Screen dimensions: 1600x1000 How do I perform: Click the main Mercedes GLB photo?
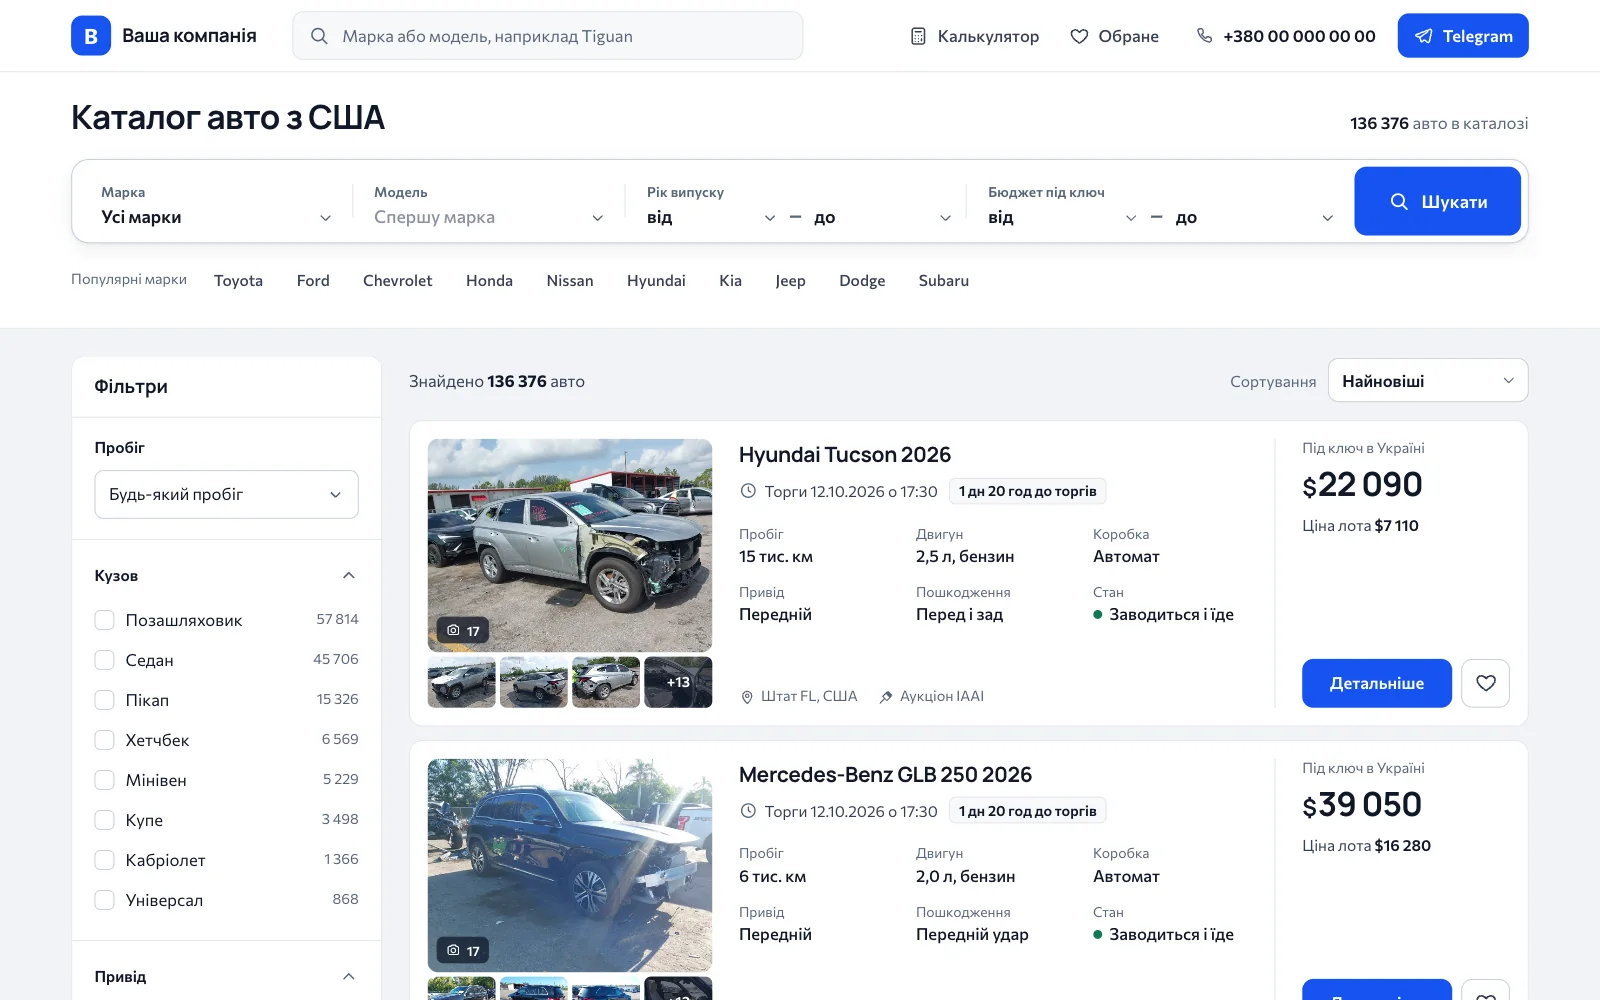tap(570, 865)
